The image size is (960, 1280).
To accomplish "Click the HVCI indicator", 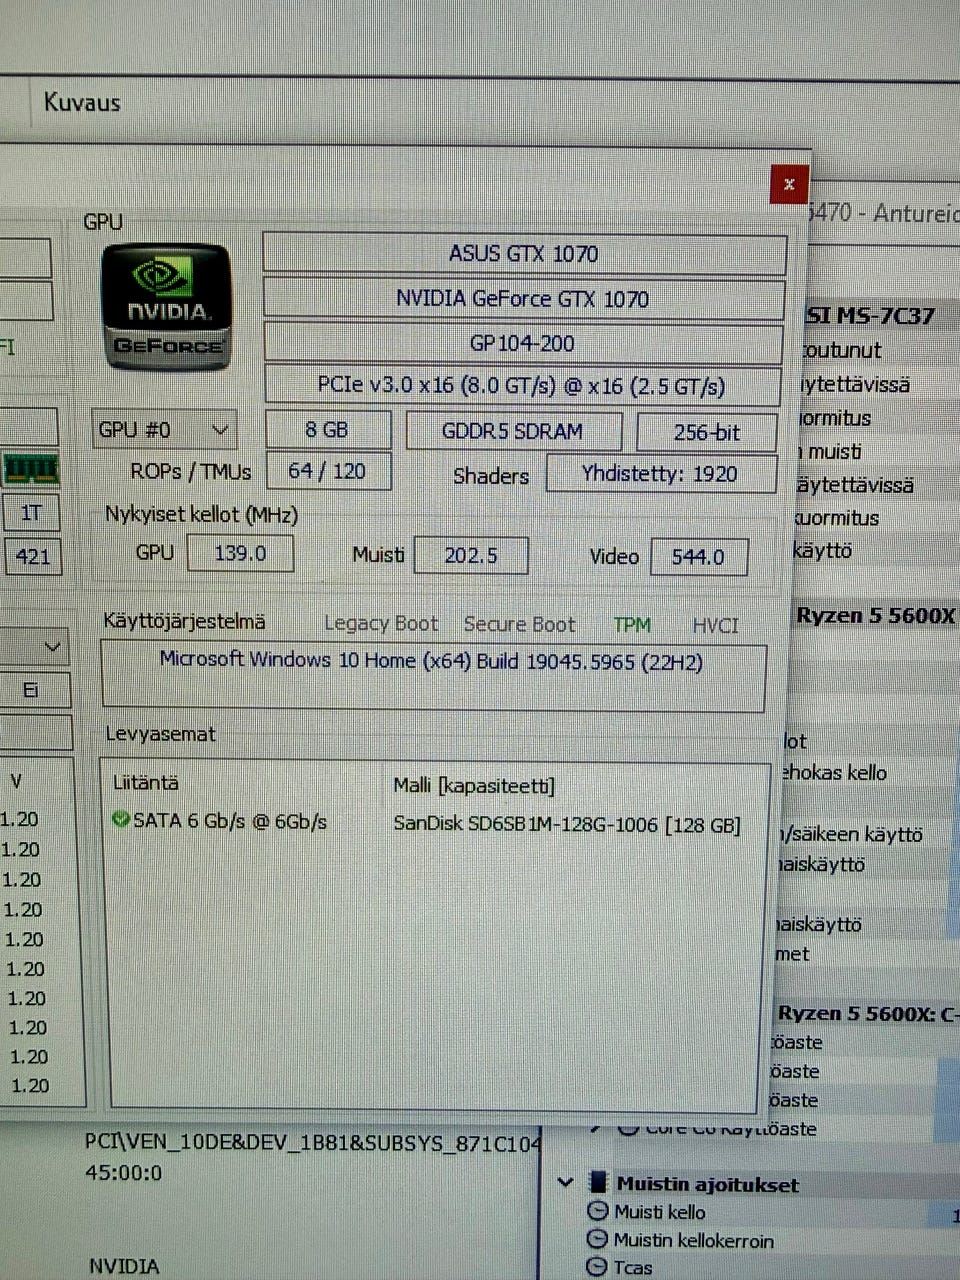I will [x=716, y=626].
